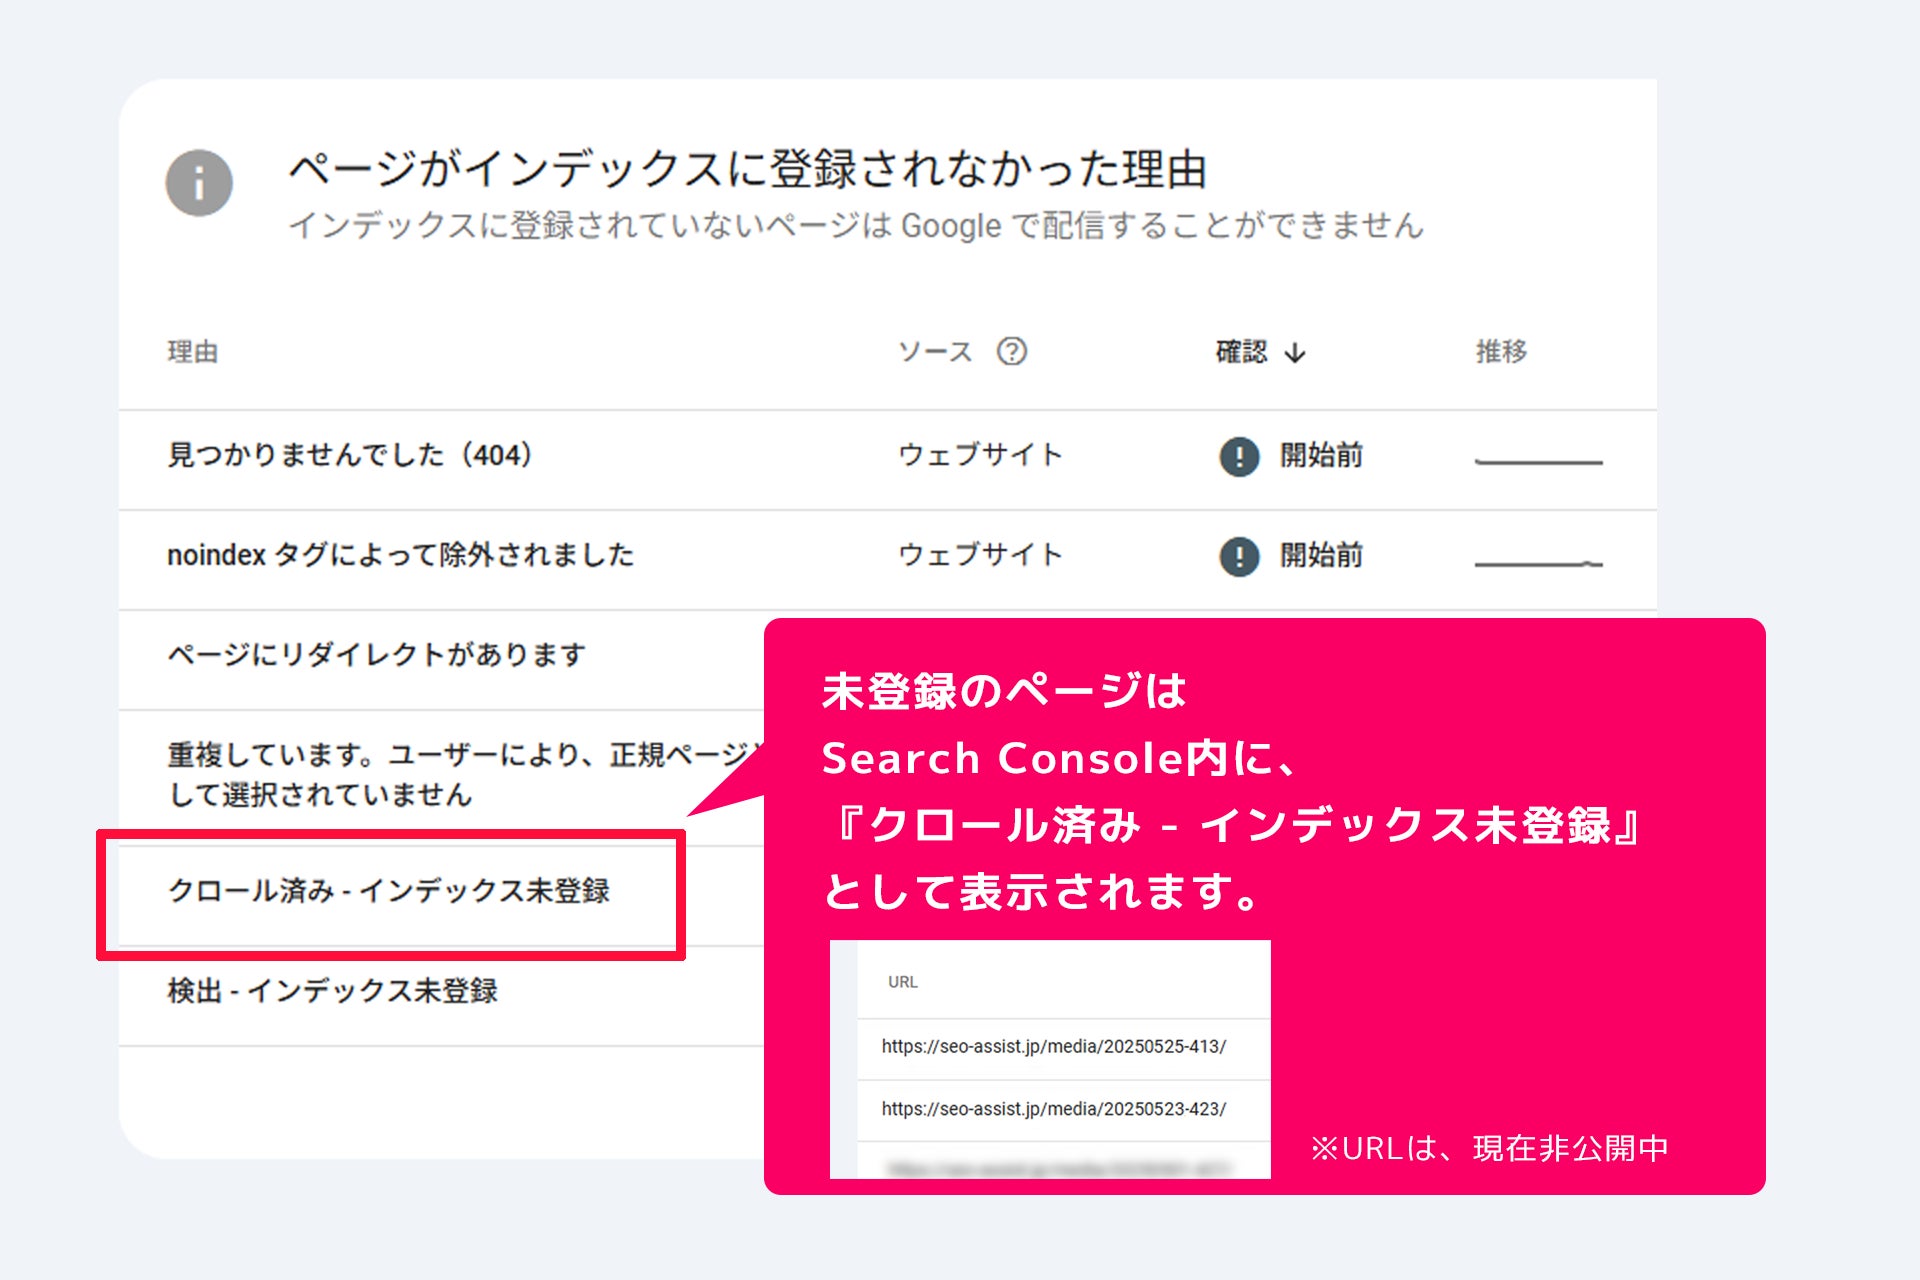Click exclamation status icon in noindex row

click(x=1239, y=556)
